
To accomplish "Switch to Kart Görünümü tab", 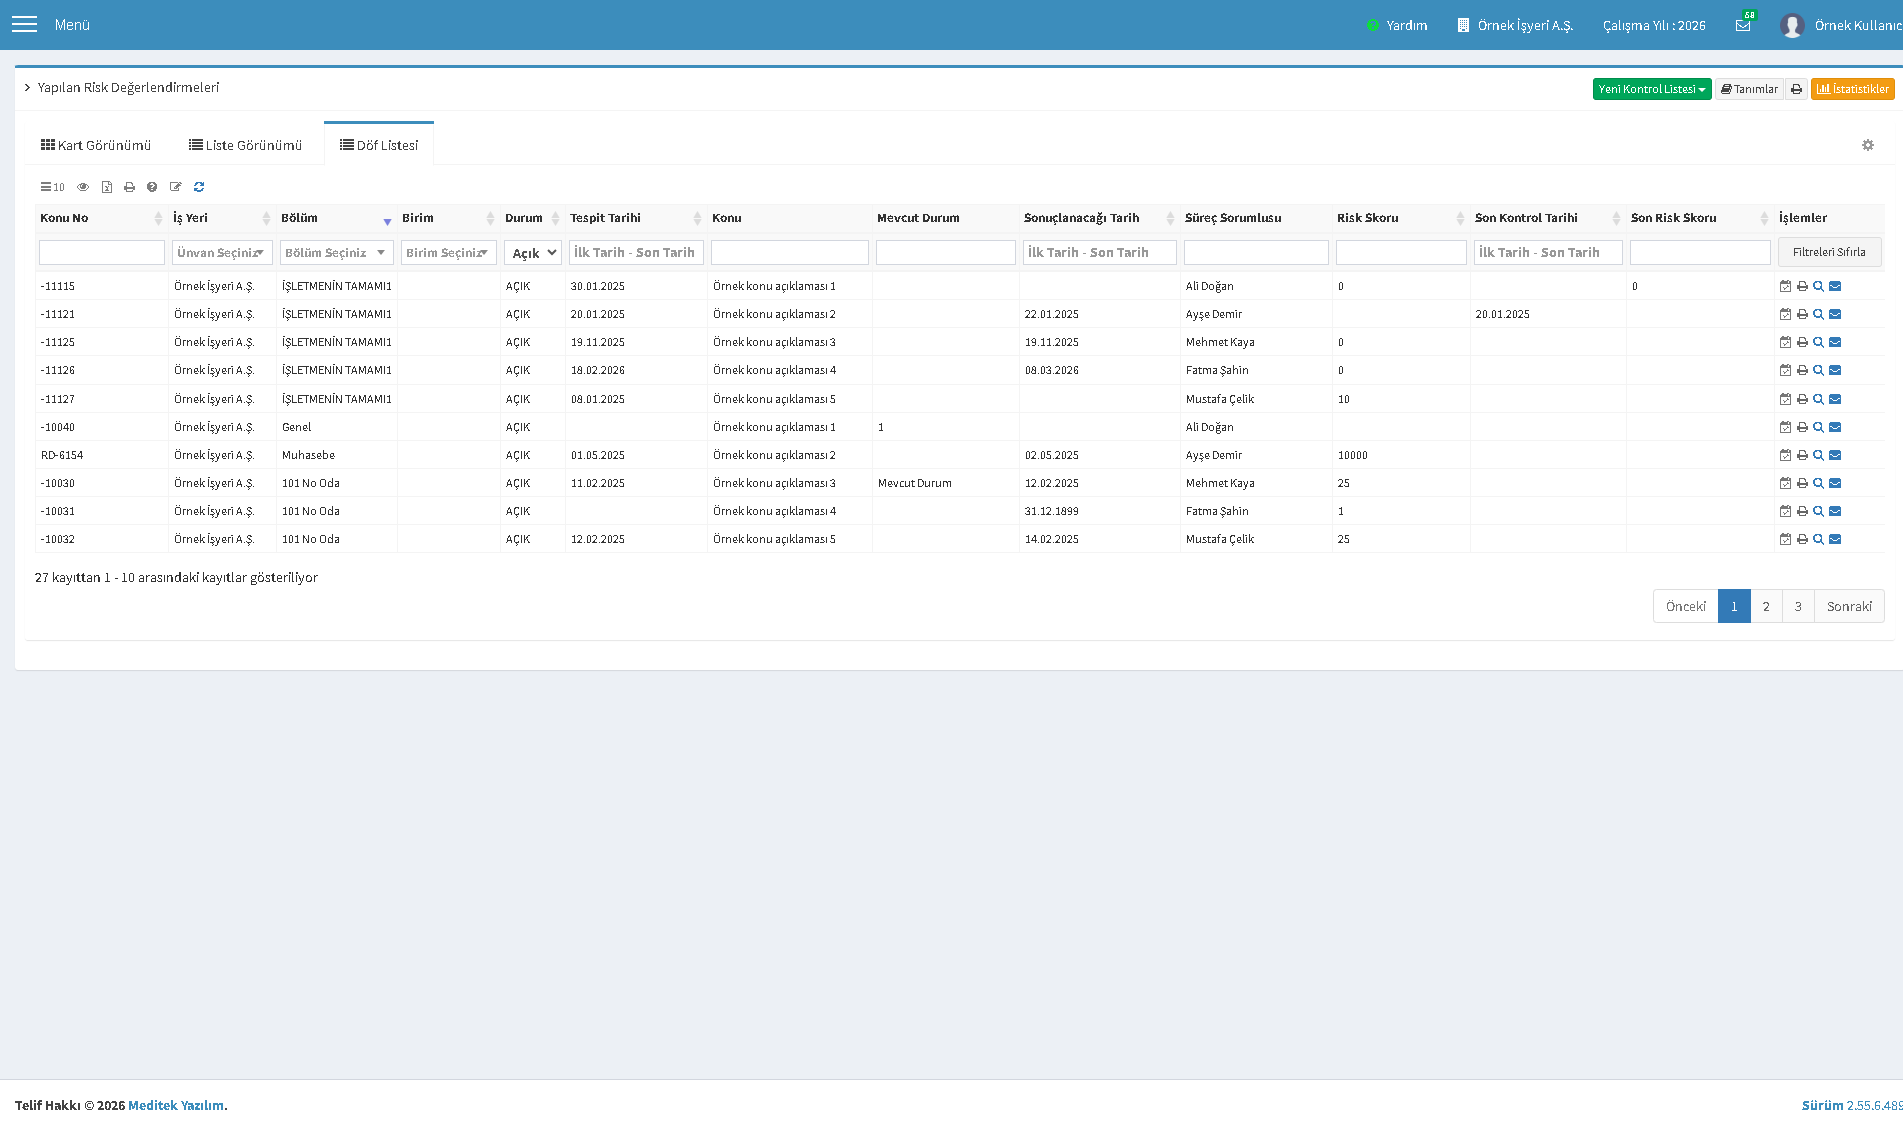I will pyautogui.click(x=96, y=145).
